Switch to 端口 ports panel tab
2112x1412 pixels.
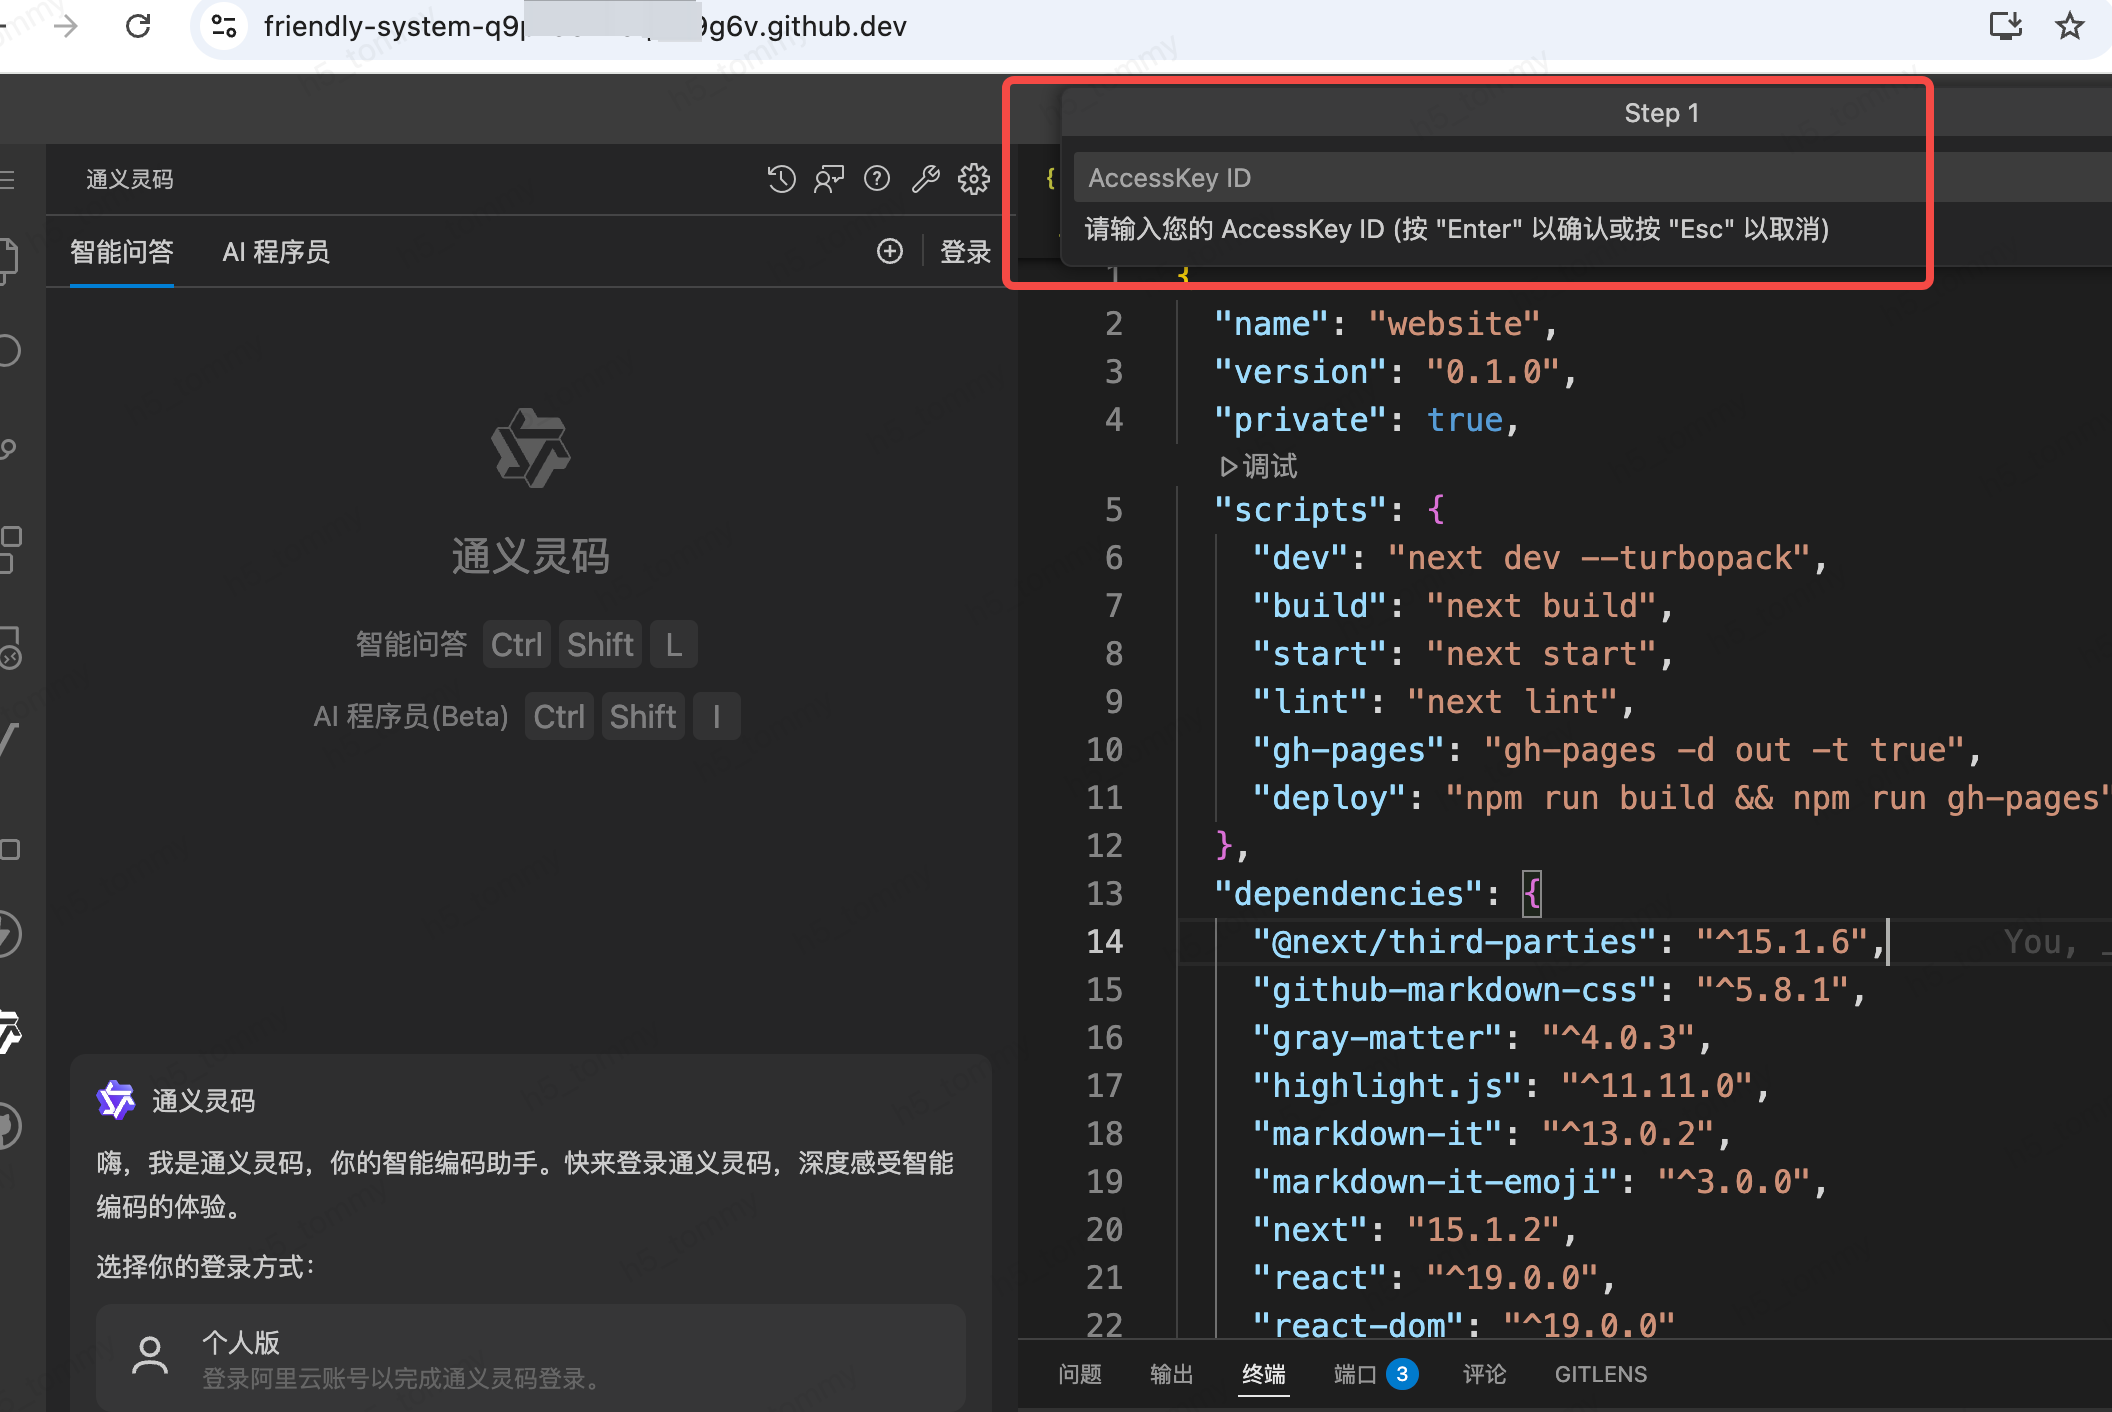[x=1355, y=1374]
